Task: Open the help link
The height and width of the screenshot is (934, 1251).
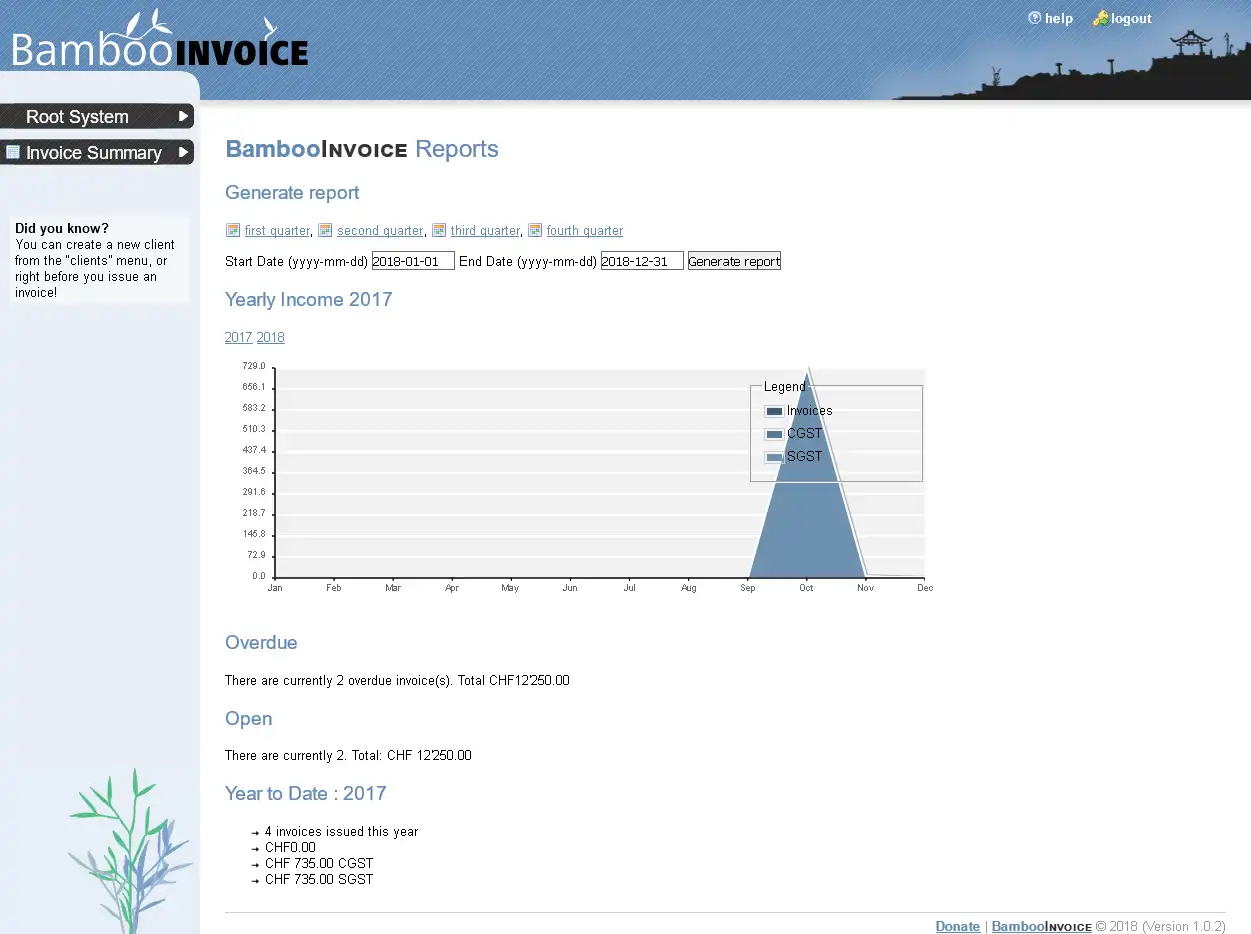Action: tap(1059, 18)
